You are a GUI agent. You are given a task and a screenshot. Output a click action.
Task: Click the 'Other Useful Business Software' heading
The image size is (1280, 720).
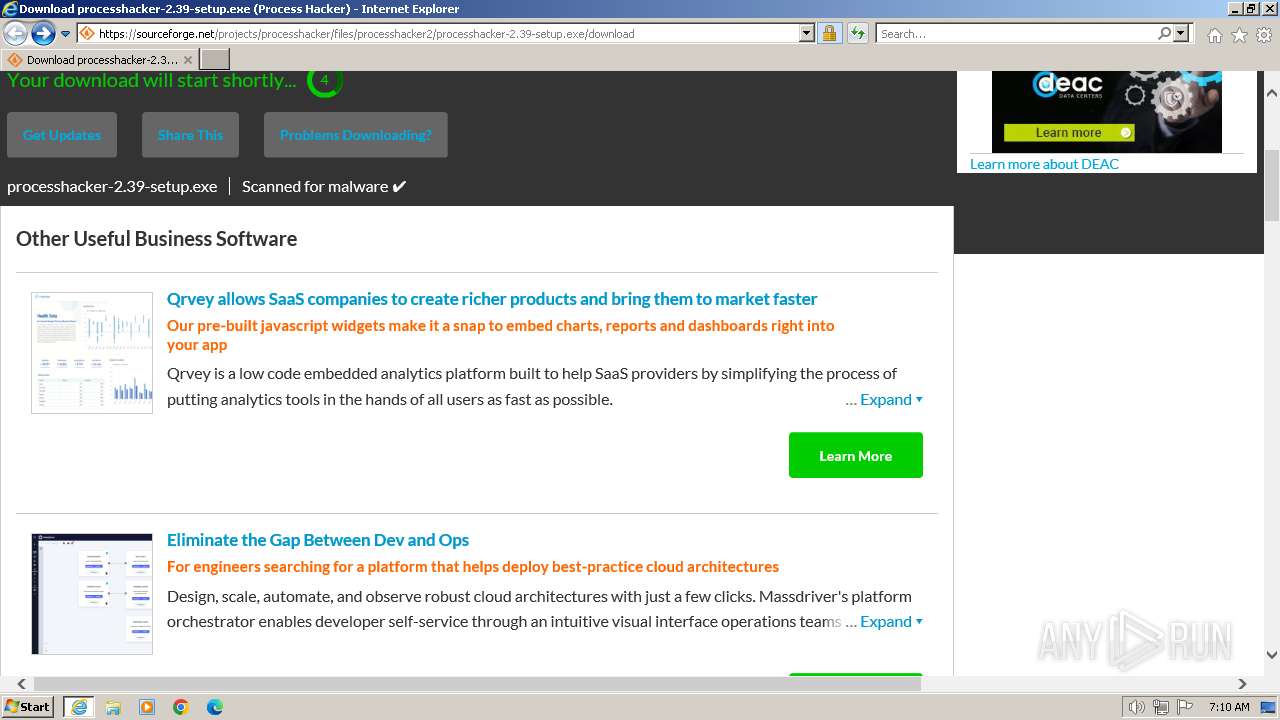156,239
